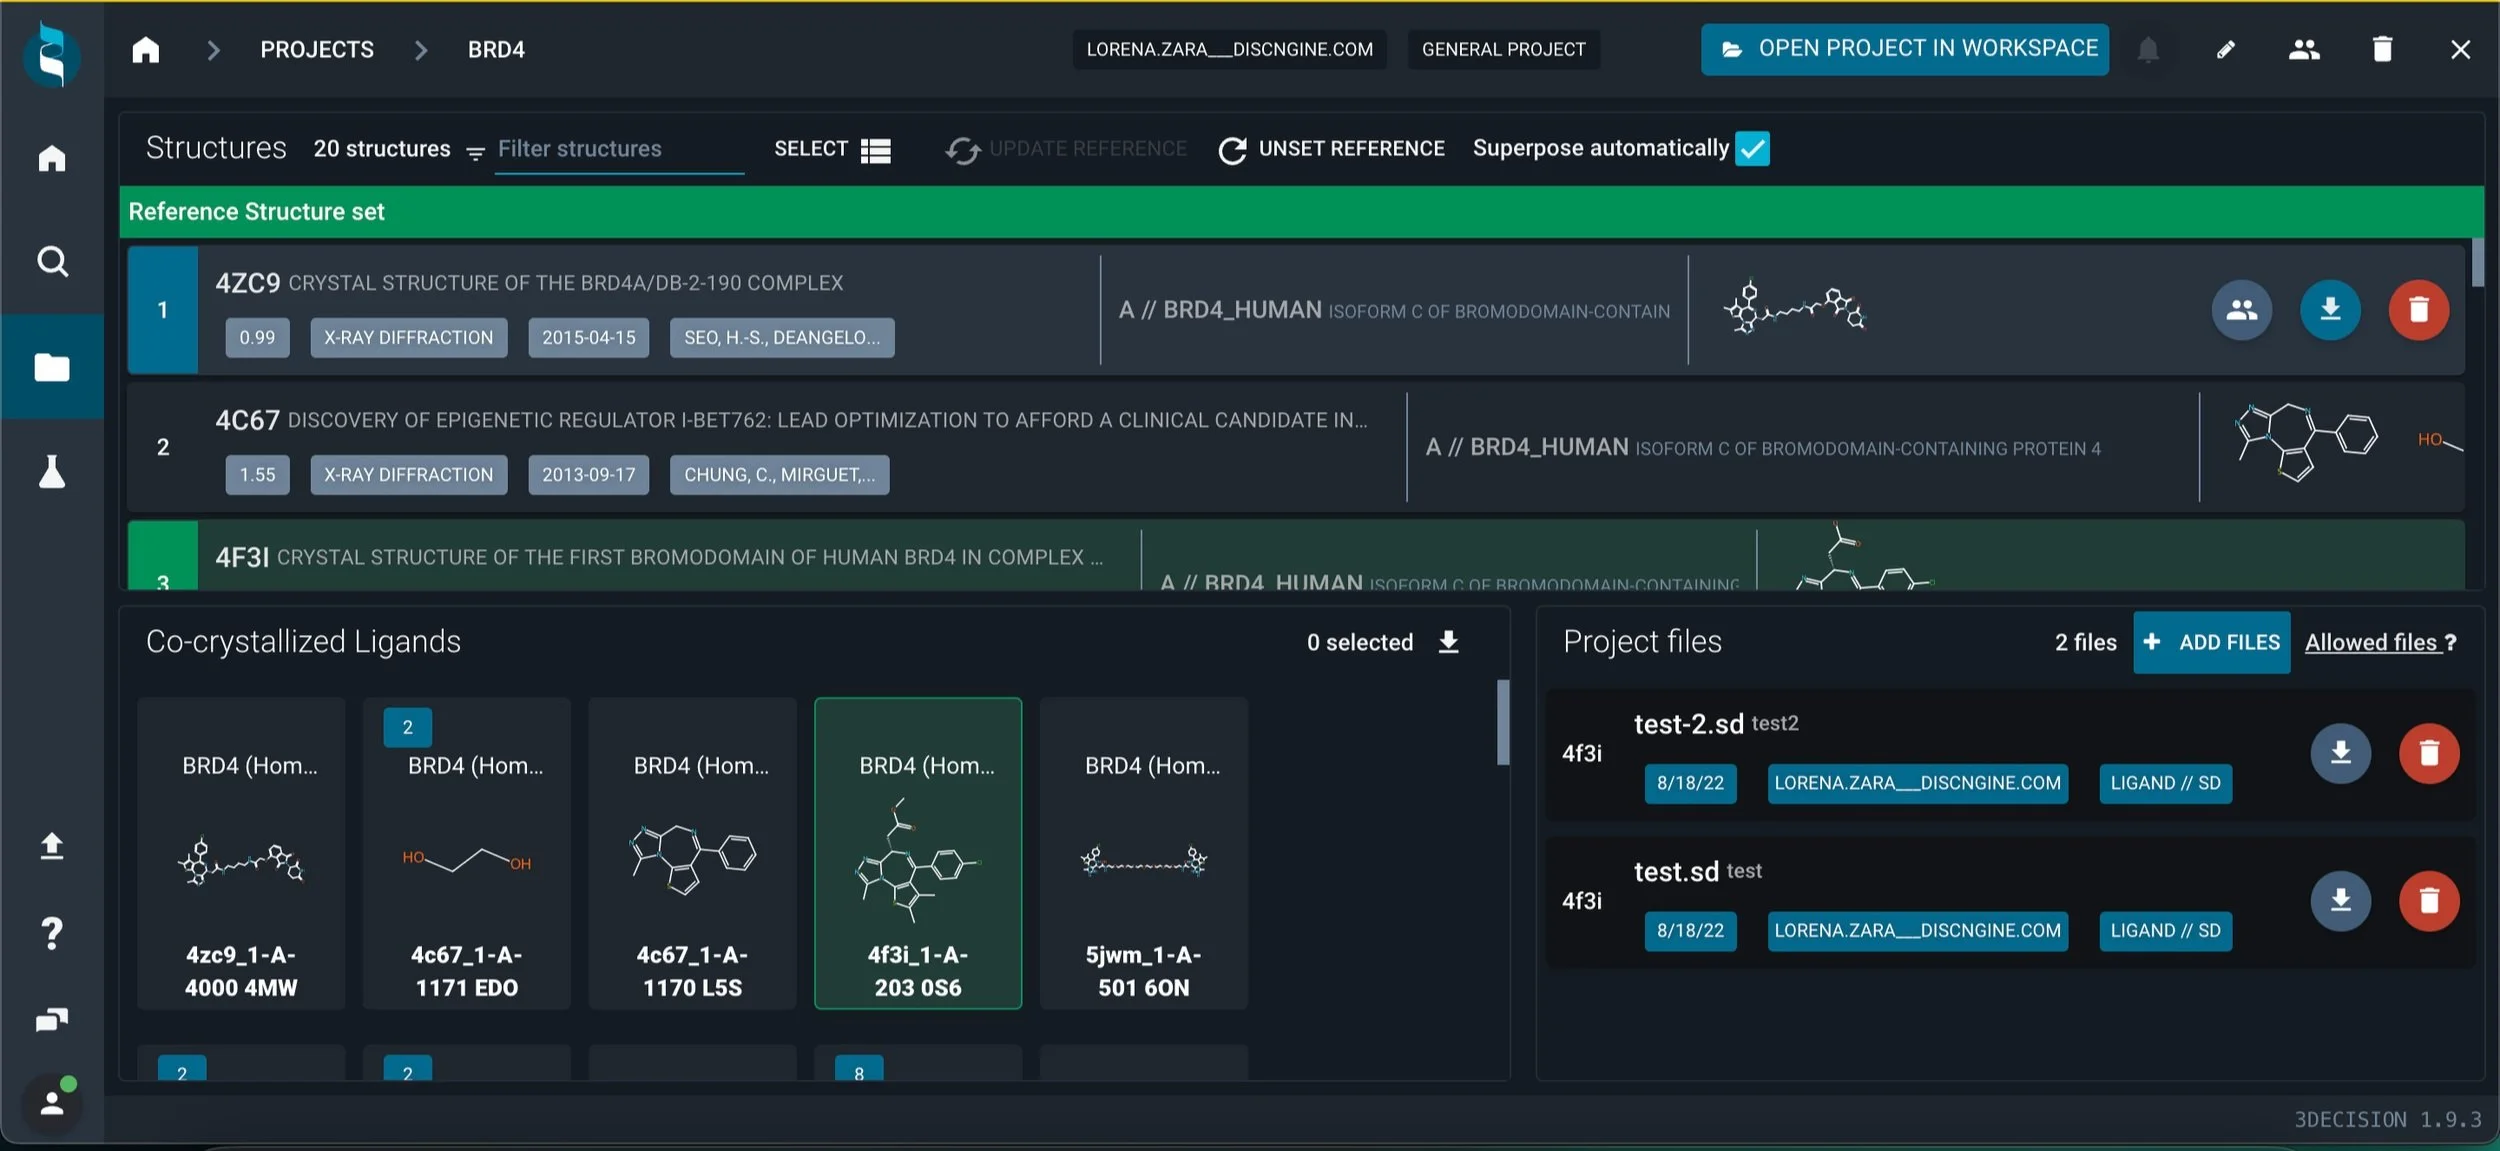The image size is (2500, 1151).
Task: Toggle Superpose automatically checkbox
Action: [1752, 149]
